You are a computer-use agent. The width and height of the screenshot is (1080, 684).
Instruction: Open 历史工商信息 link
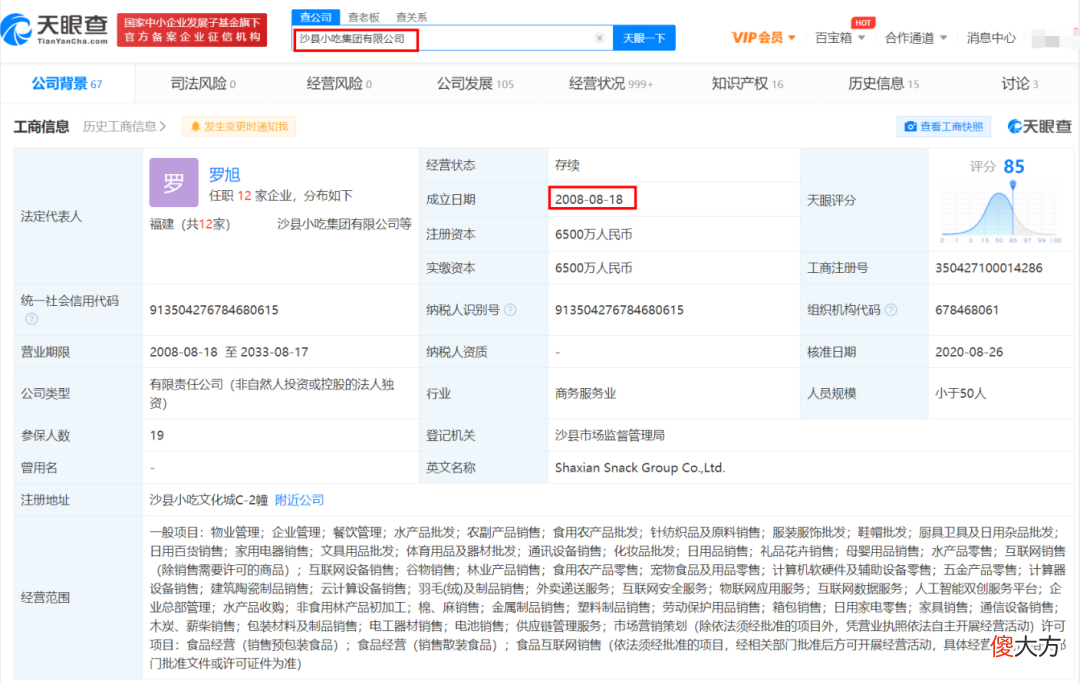pos(124,127)
